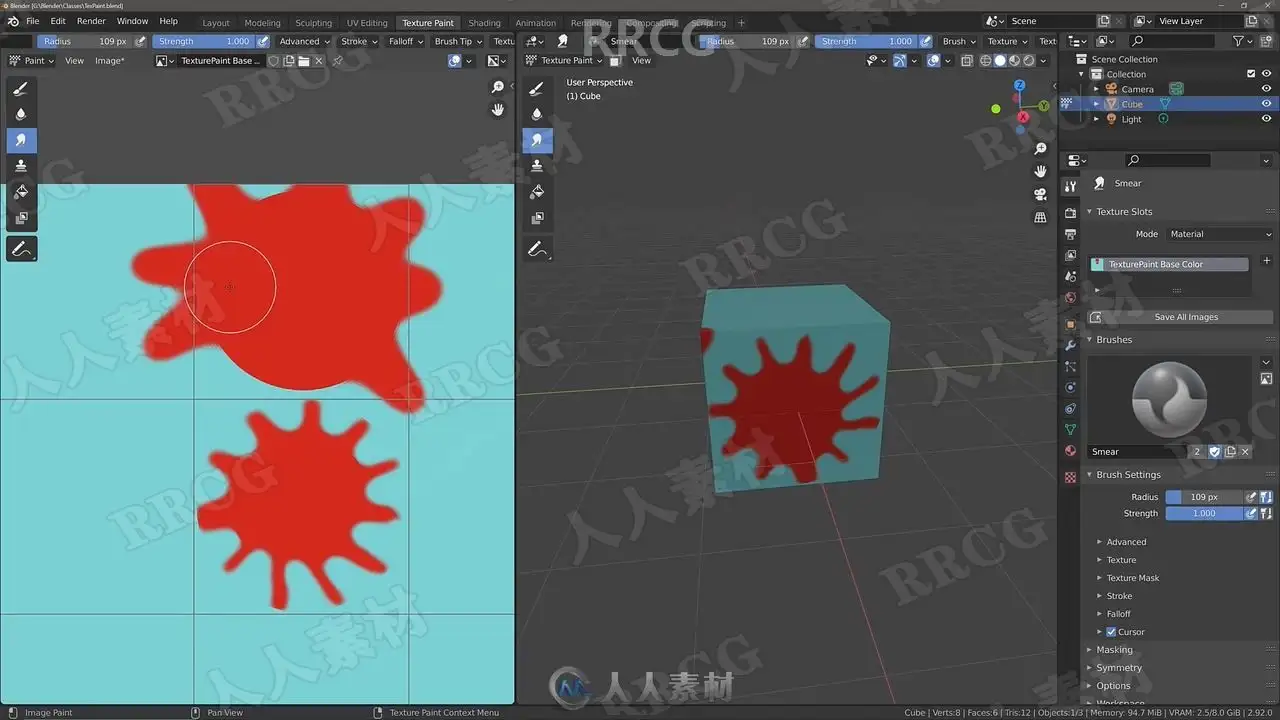Switch to the Sculpting workspace tab

point(313,22)
